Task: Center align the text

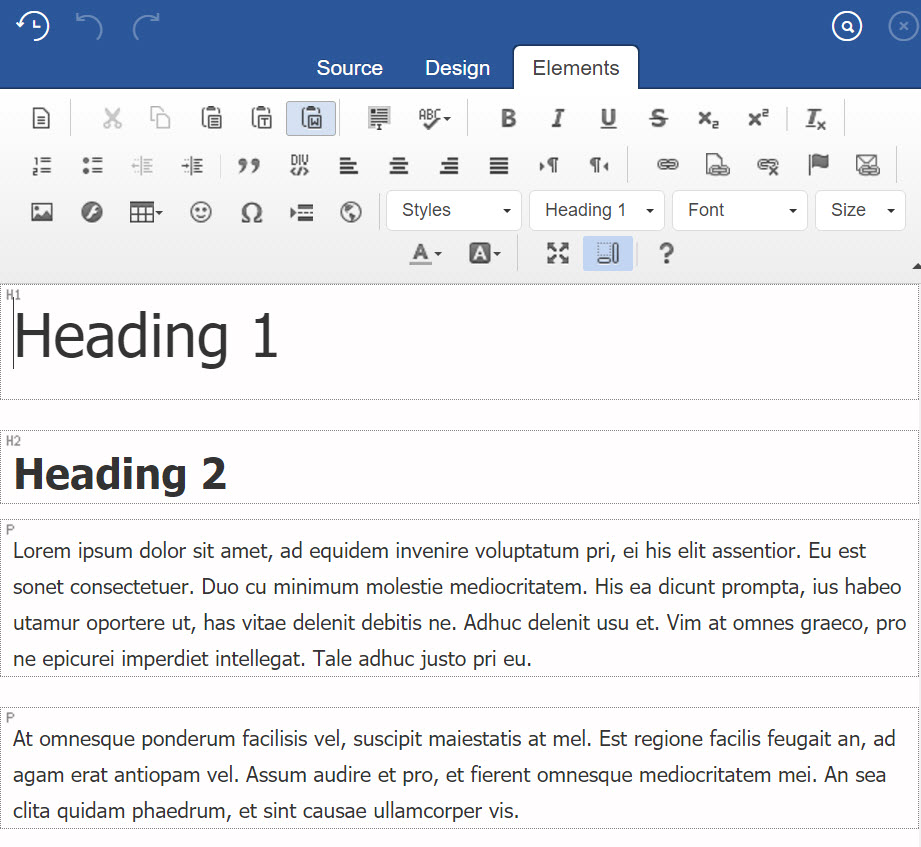Action: (399, 166)
